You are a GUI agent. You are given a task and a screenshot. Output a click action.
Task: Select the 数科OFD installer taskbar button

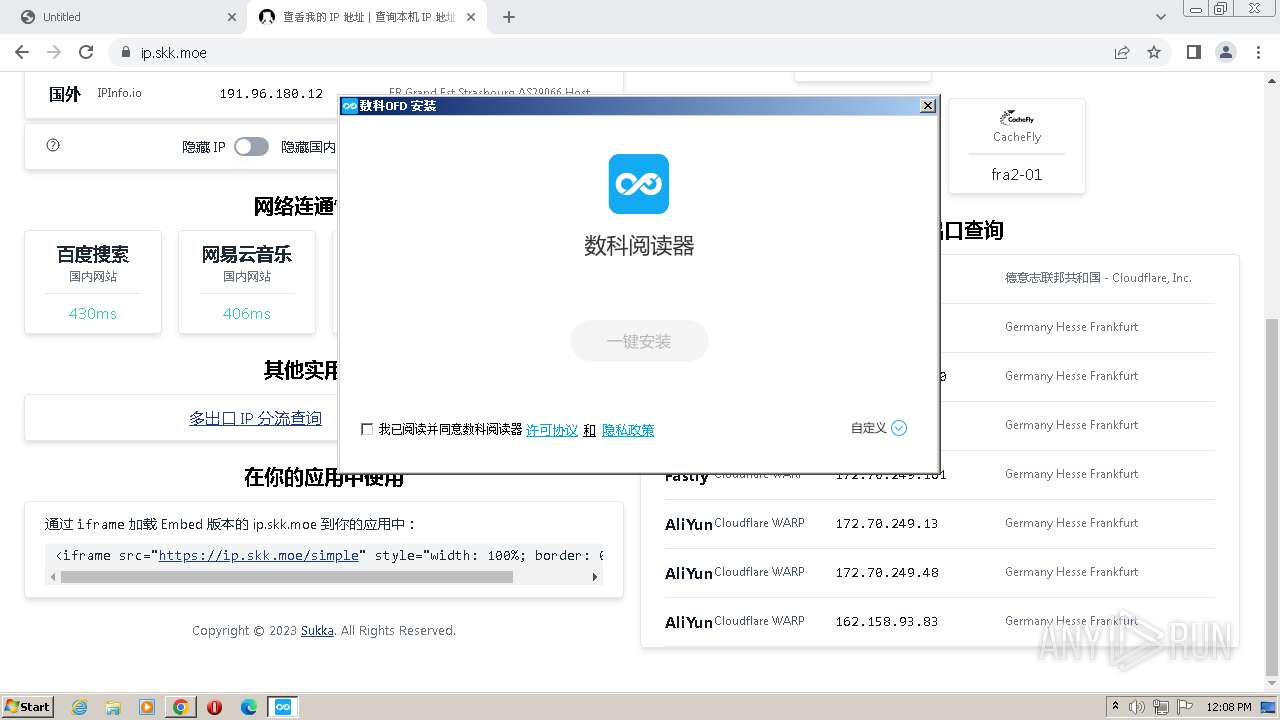pos(283,707)
